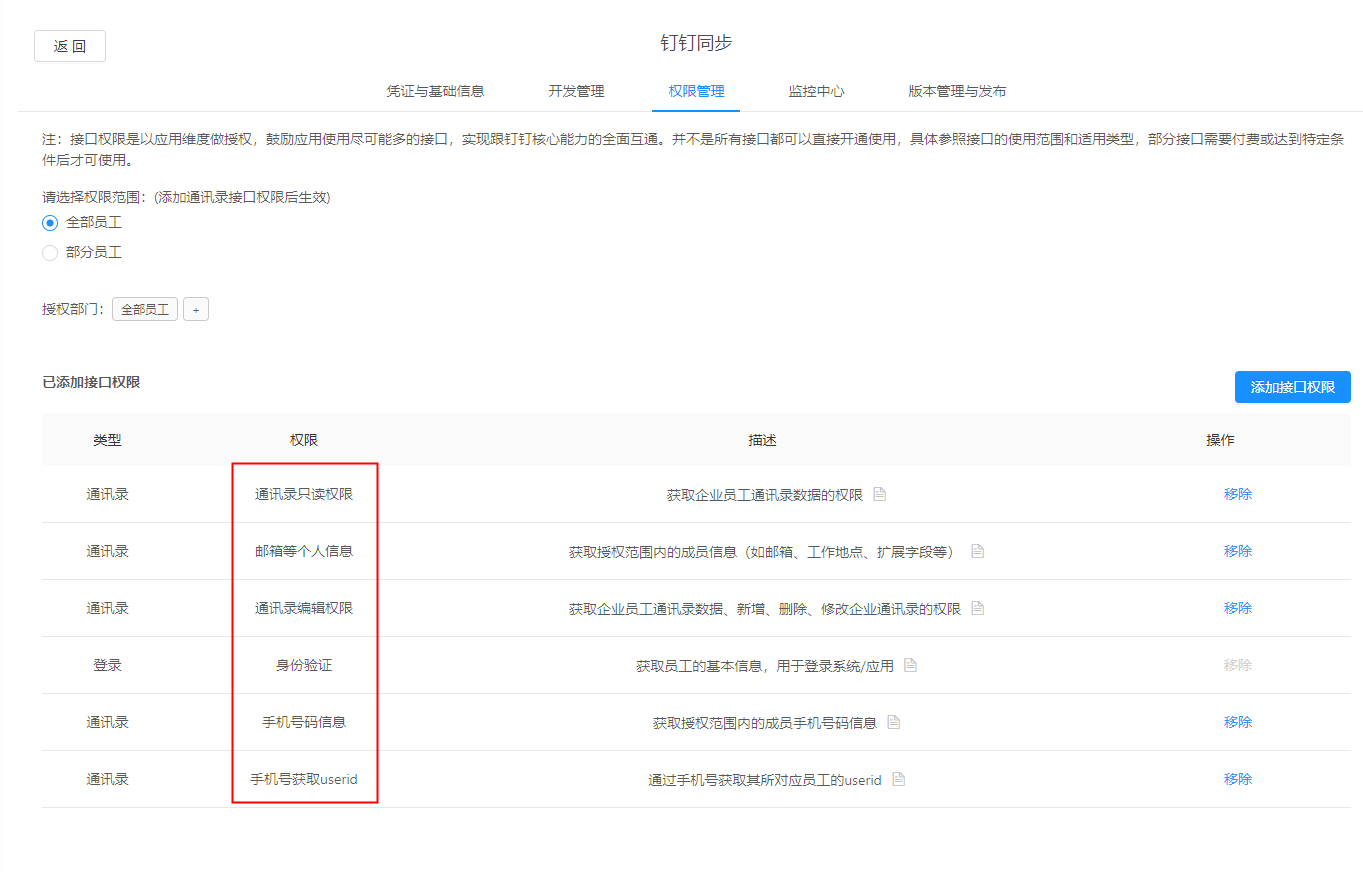Remove the 通讯录编辑权限 permission
Viewport: 1363px width, 872px height.
[1238, 608]
